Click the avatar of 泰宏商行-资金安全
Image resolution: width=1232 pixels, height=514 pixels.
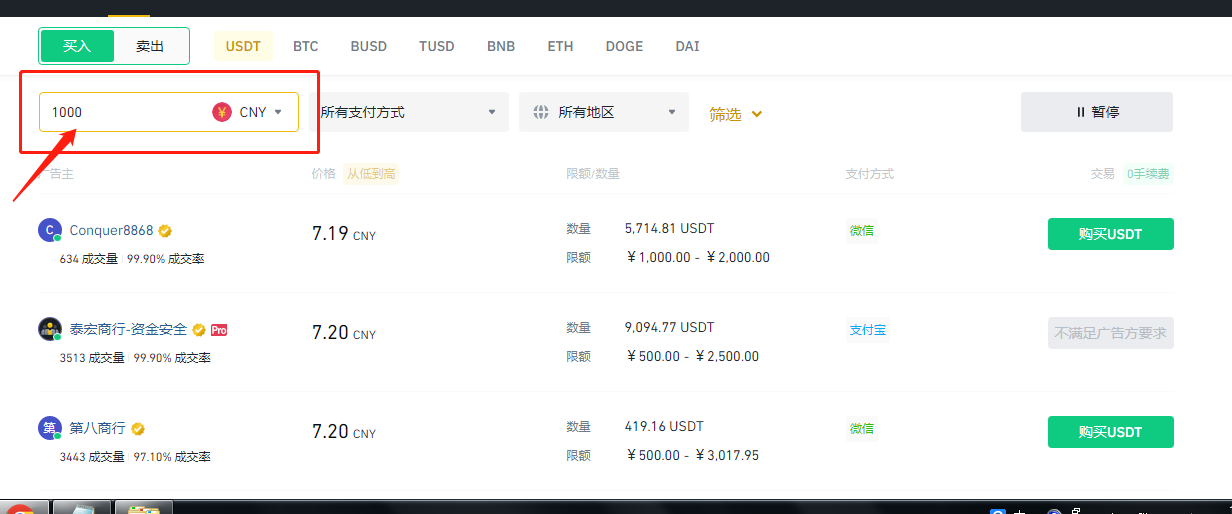pos(49,329)
